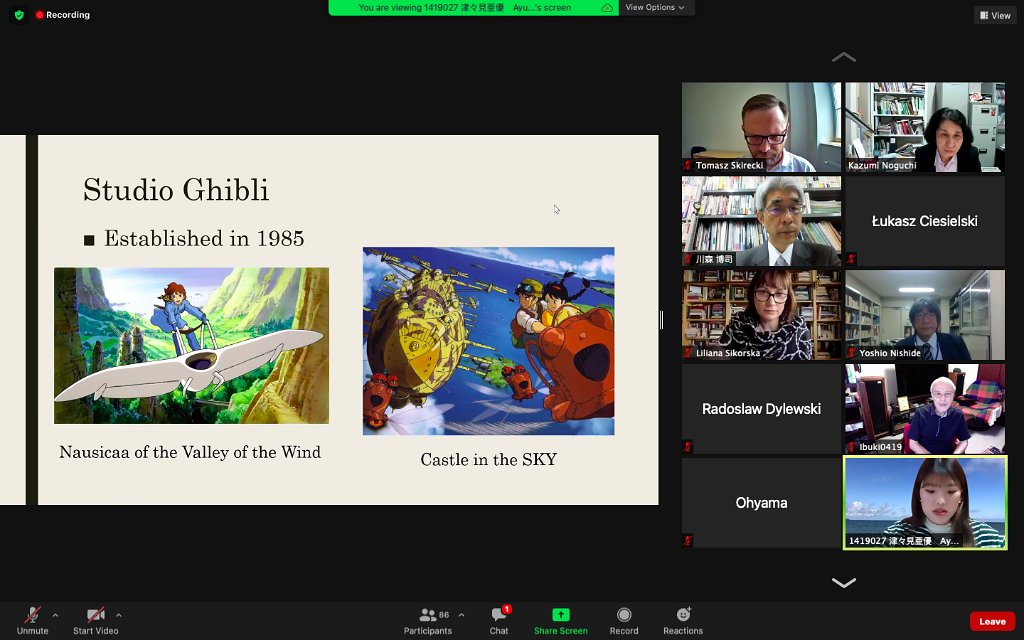Expand the caret next to Participants
This screenshot has height=640, width=1024.
click(461, 615)
